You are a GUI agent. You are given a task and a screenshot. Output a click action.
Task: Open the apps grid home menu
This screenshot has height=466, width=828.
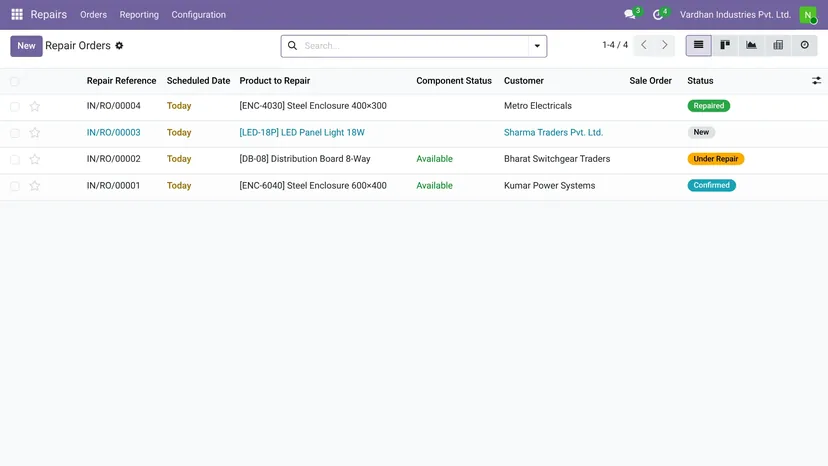[17, 14]
